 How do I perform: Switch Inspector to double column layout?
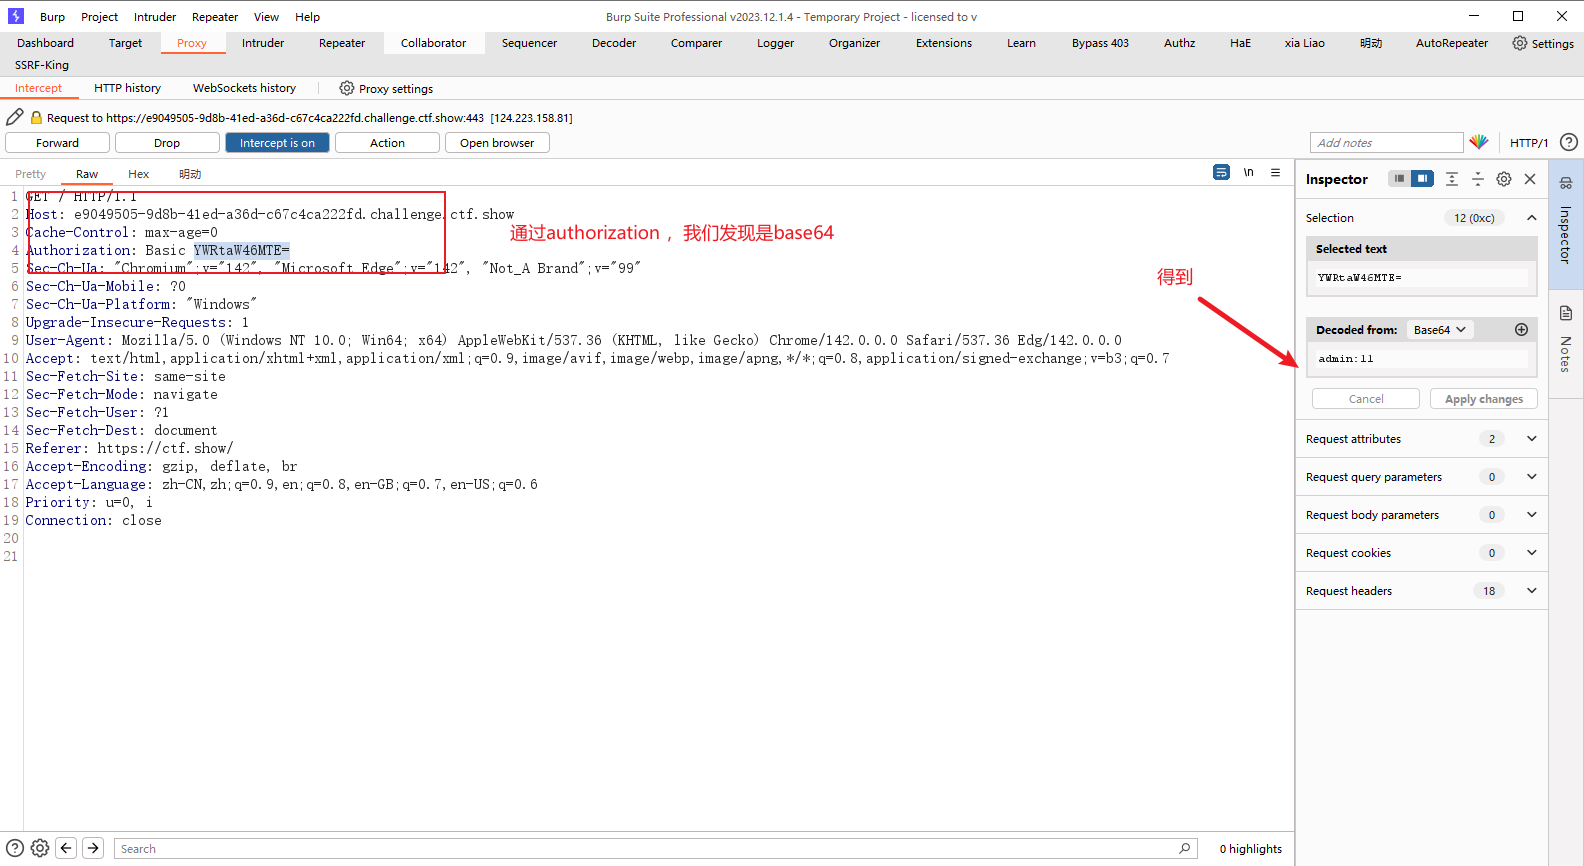click(1422, 178)
